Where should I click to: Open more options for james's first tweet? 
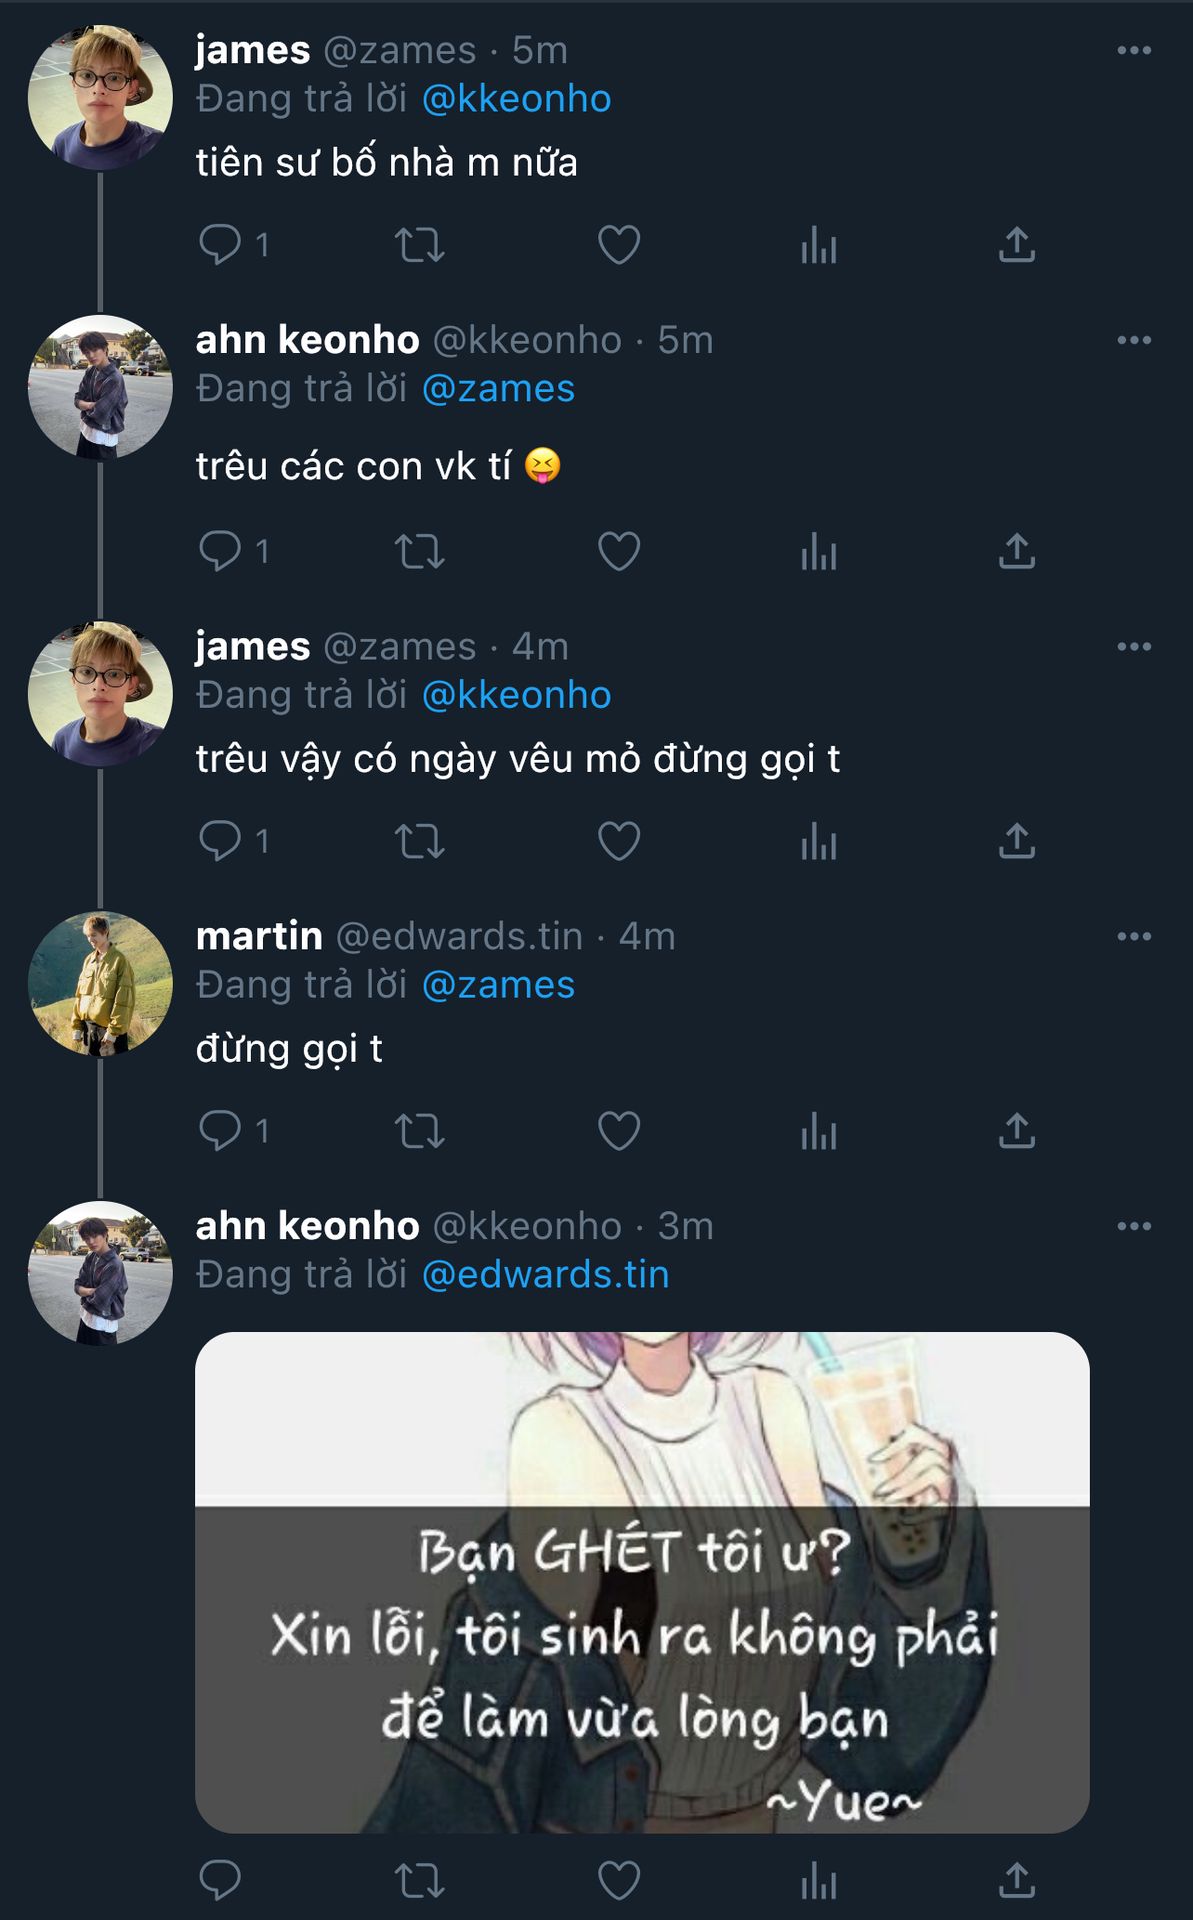pos(1134,50)
